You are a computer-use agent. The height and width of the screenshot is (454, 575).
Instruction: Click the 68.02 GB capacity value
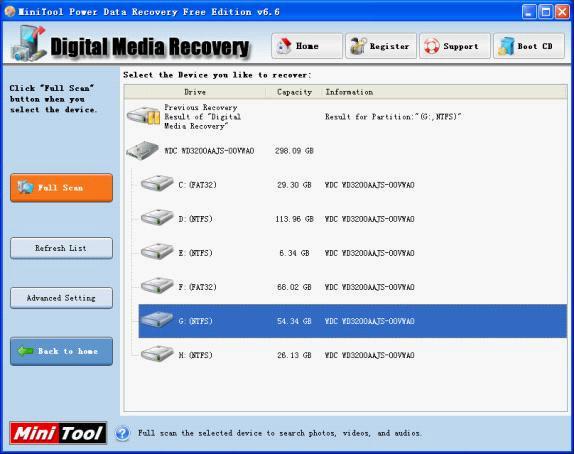pyautogui.click(x=294, y=287)
